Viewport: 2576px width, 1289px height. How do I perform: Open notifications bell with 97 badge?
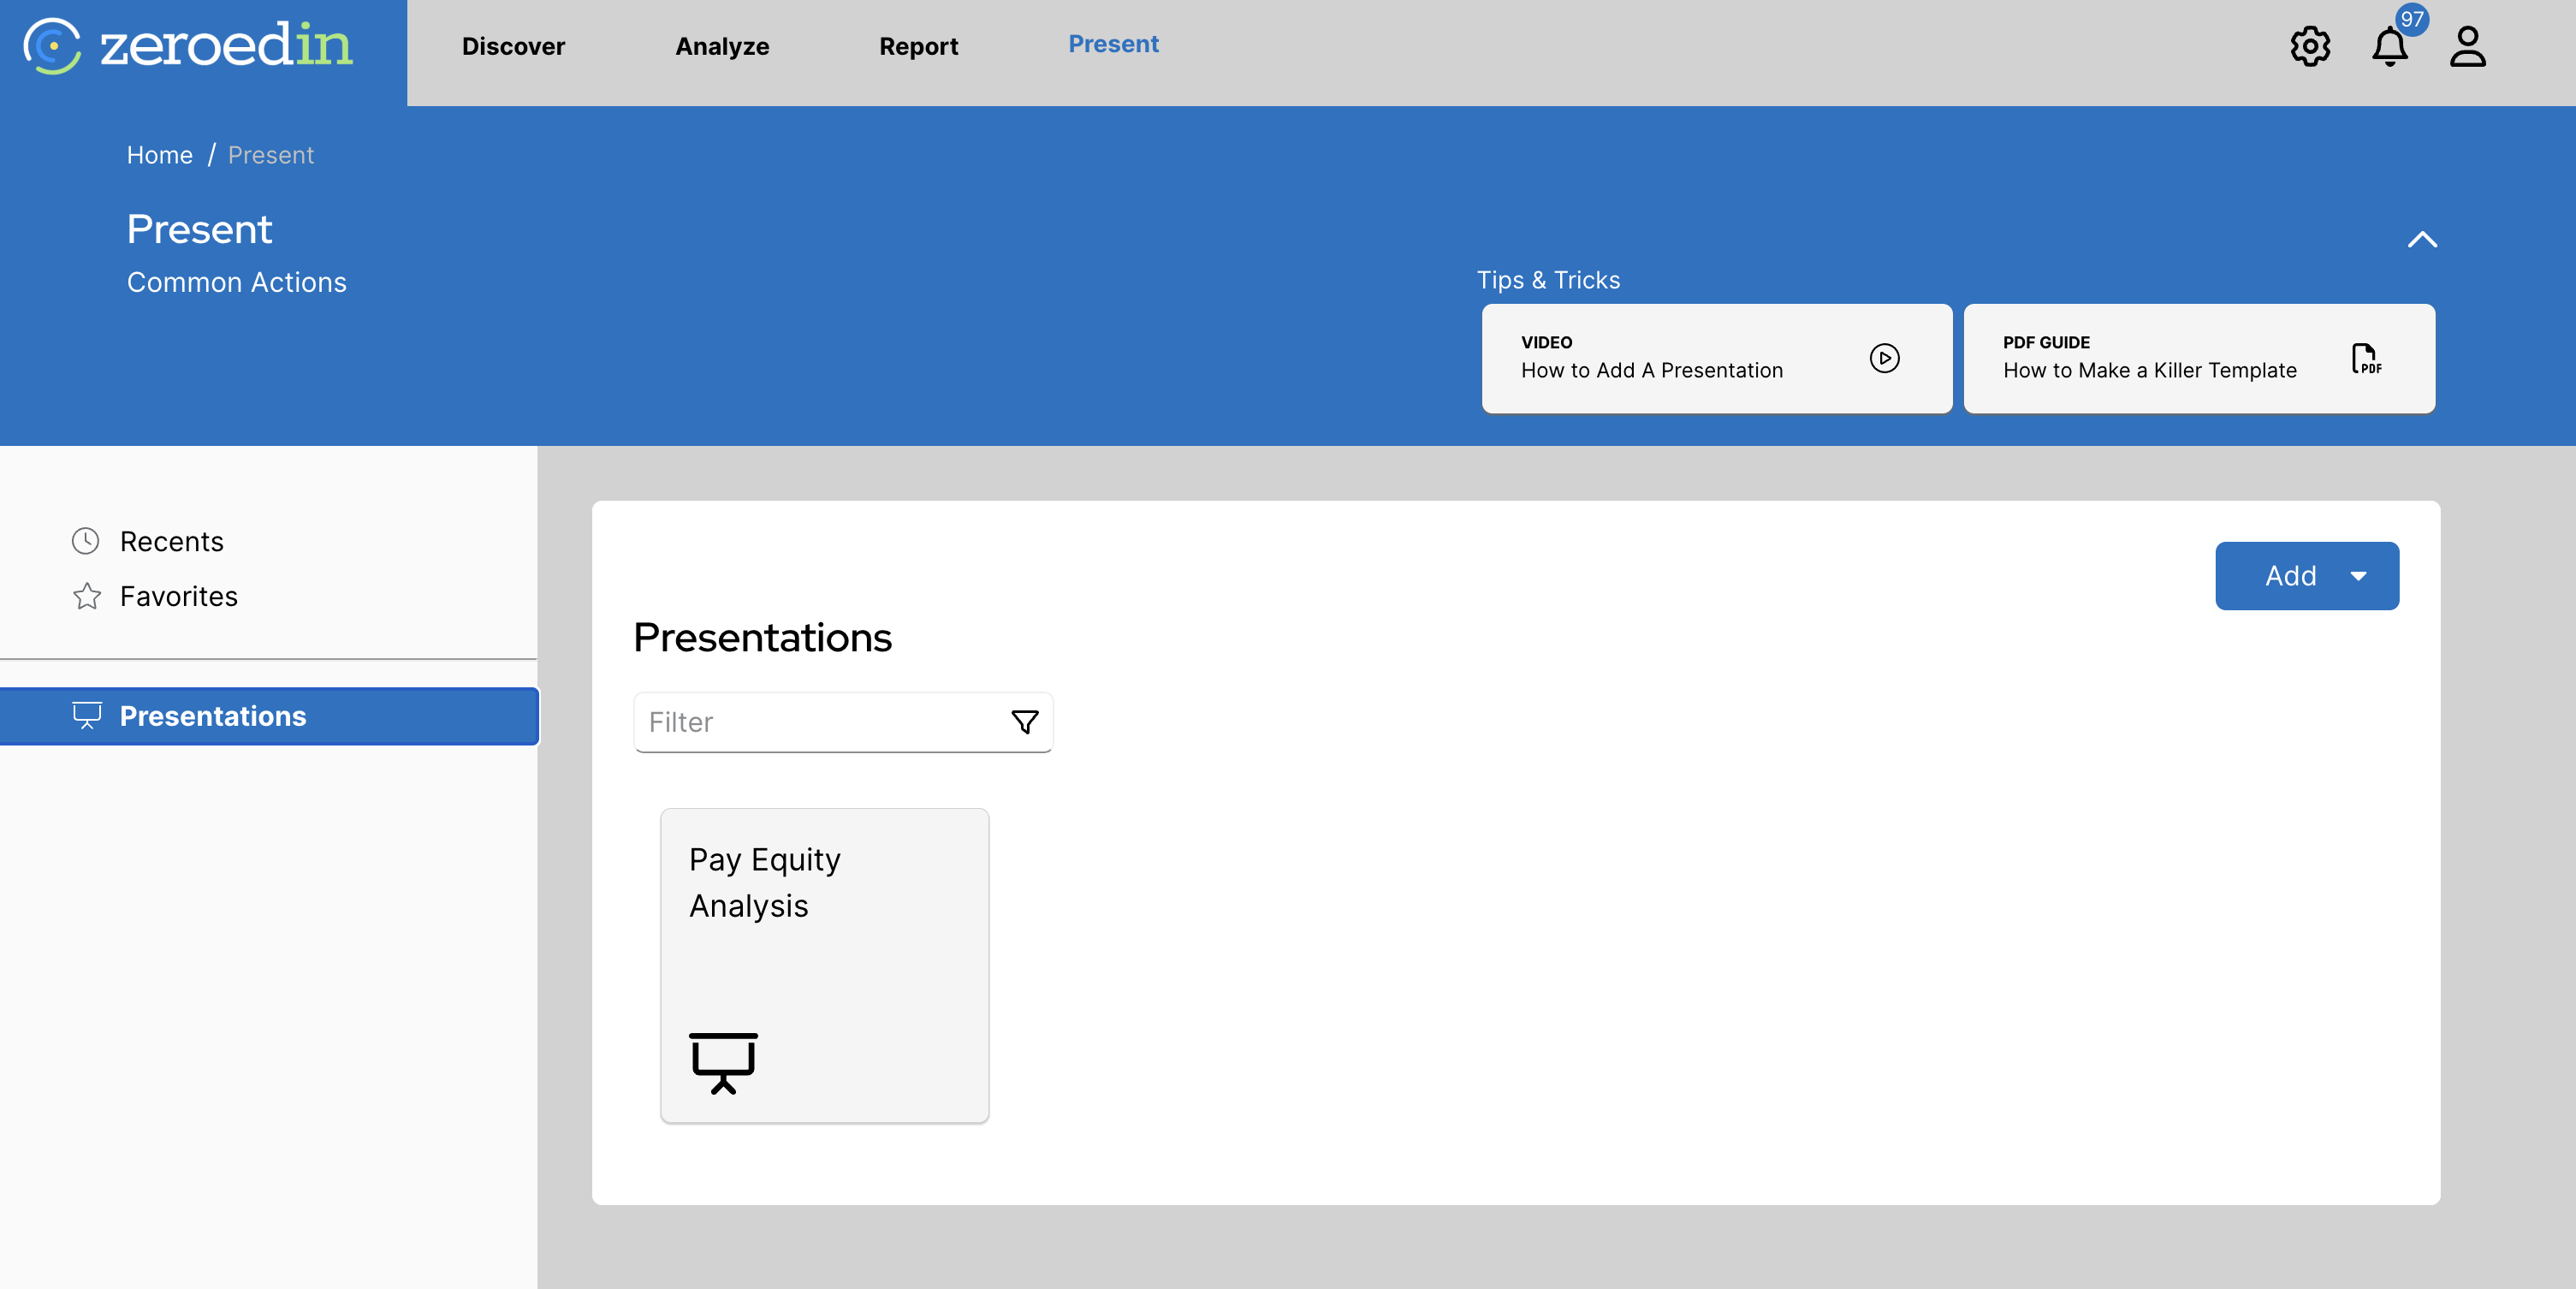click(2389, 46)
